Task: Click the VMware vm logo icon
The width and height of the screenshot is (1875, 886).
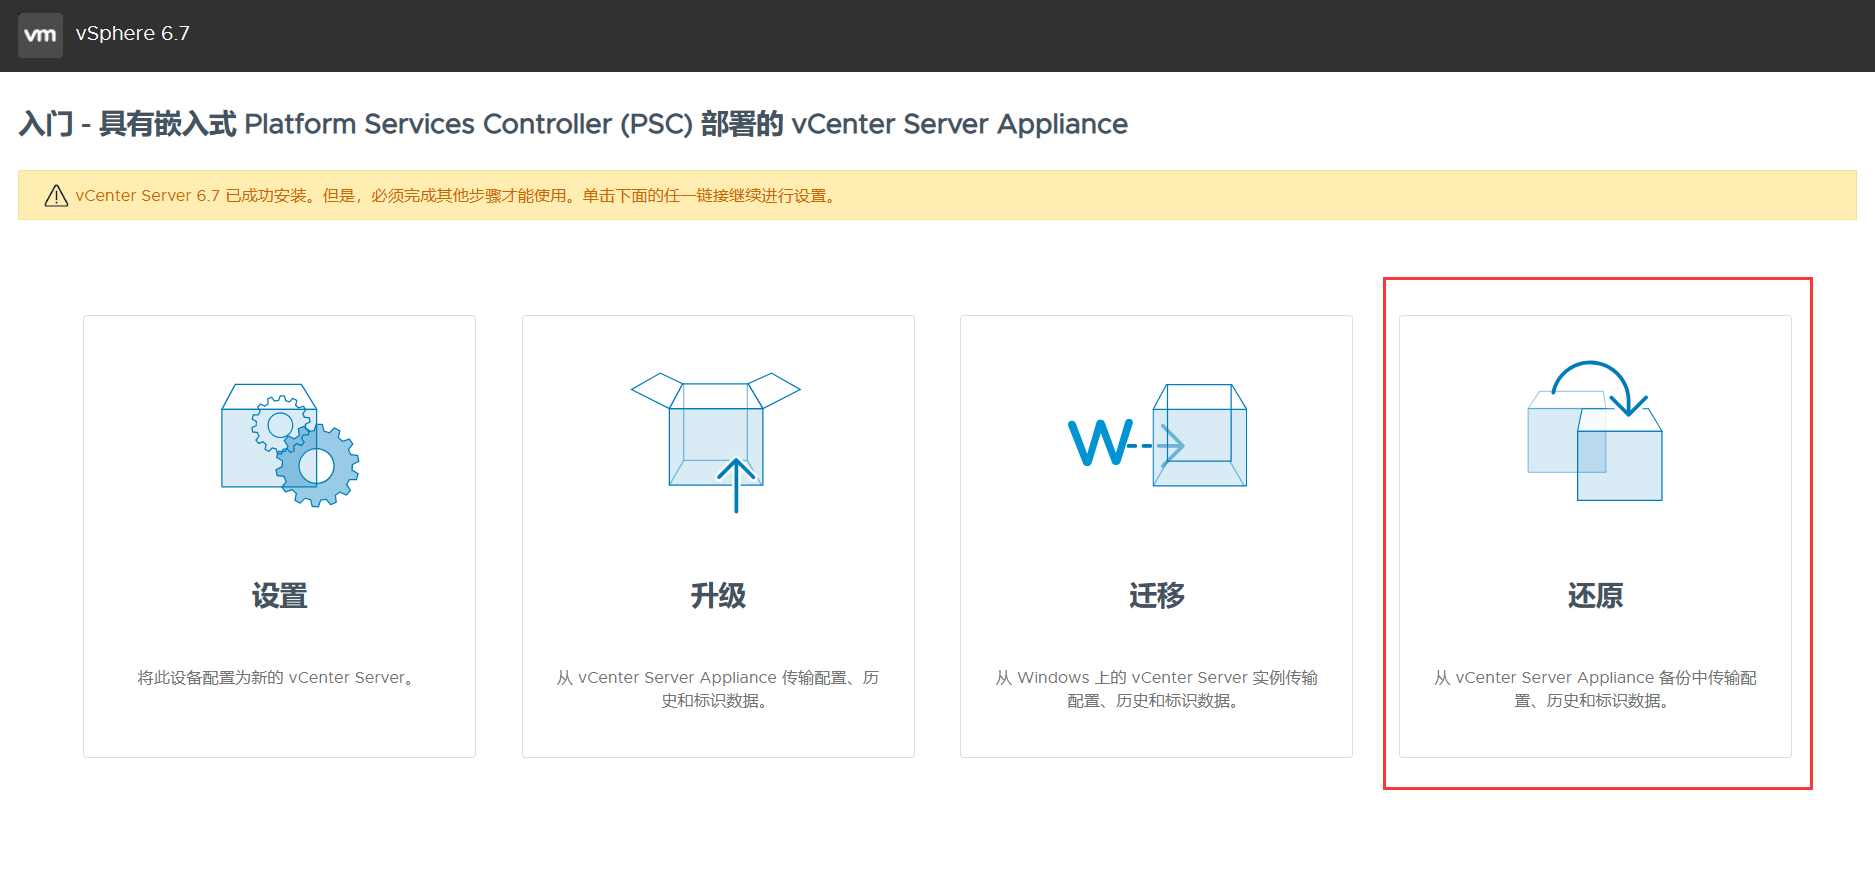Action: click(x=40, y=35)
